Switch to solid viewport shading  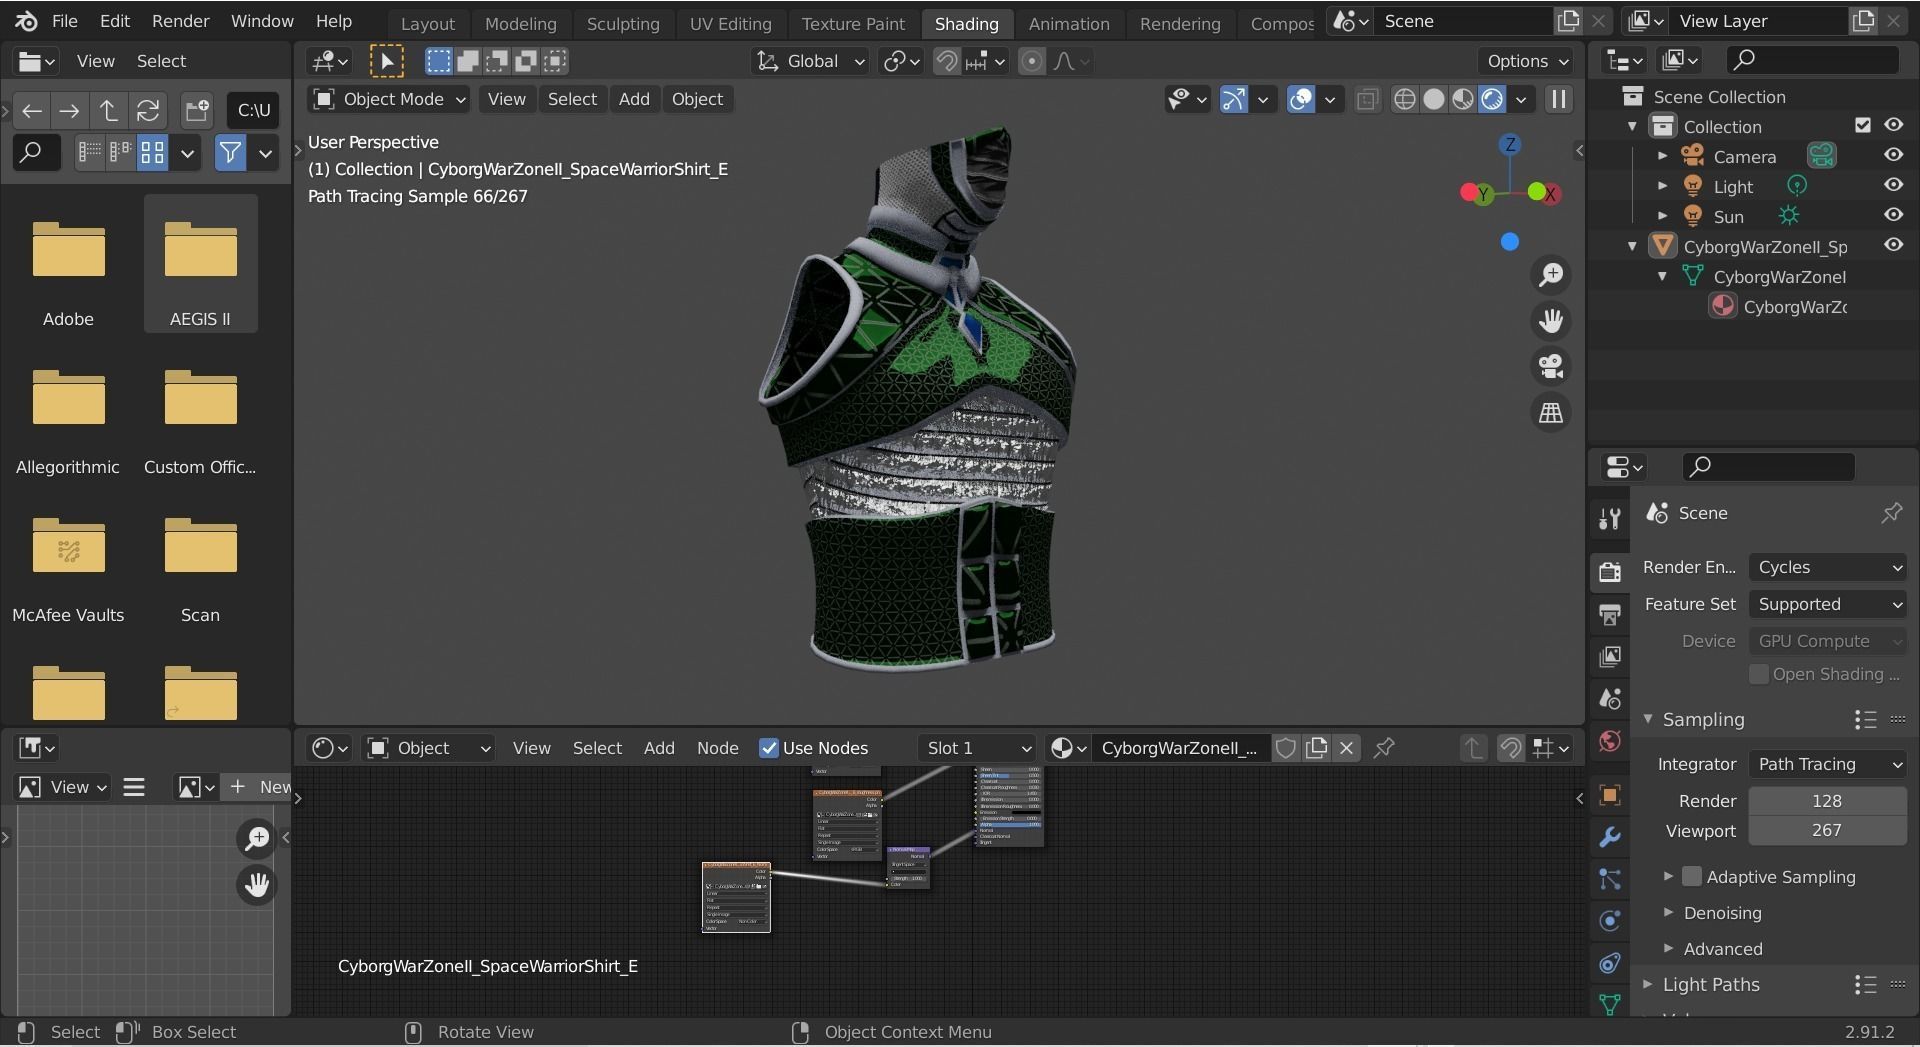click(1434, 99)
